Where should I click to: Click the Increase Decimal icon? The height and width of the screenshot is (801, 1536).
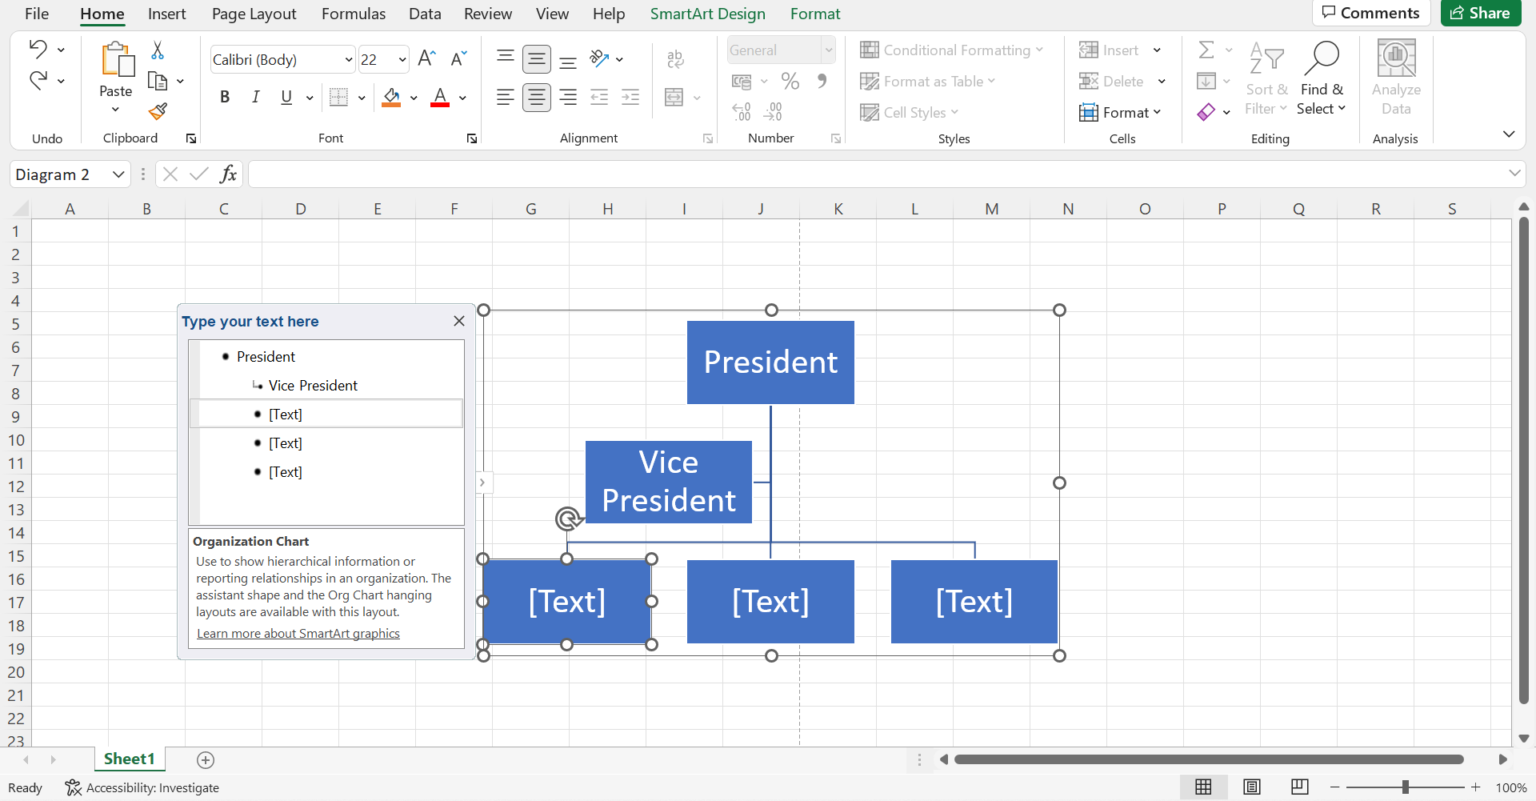point(741,112)
